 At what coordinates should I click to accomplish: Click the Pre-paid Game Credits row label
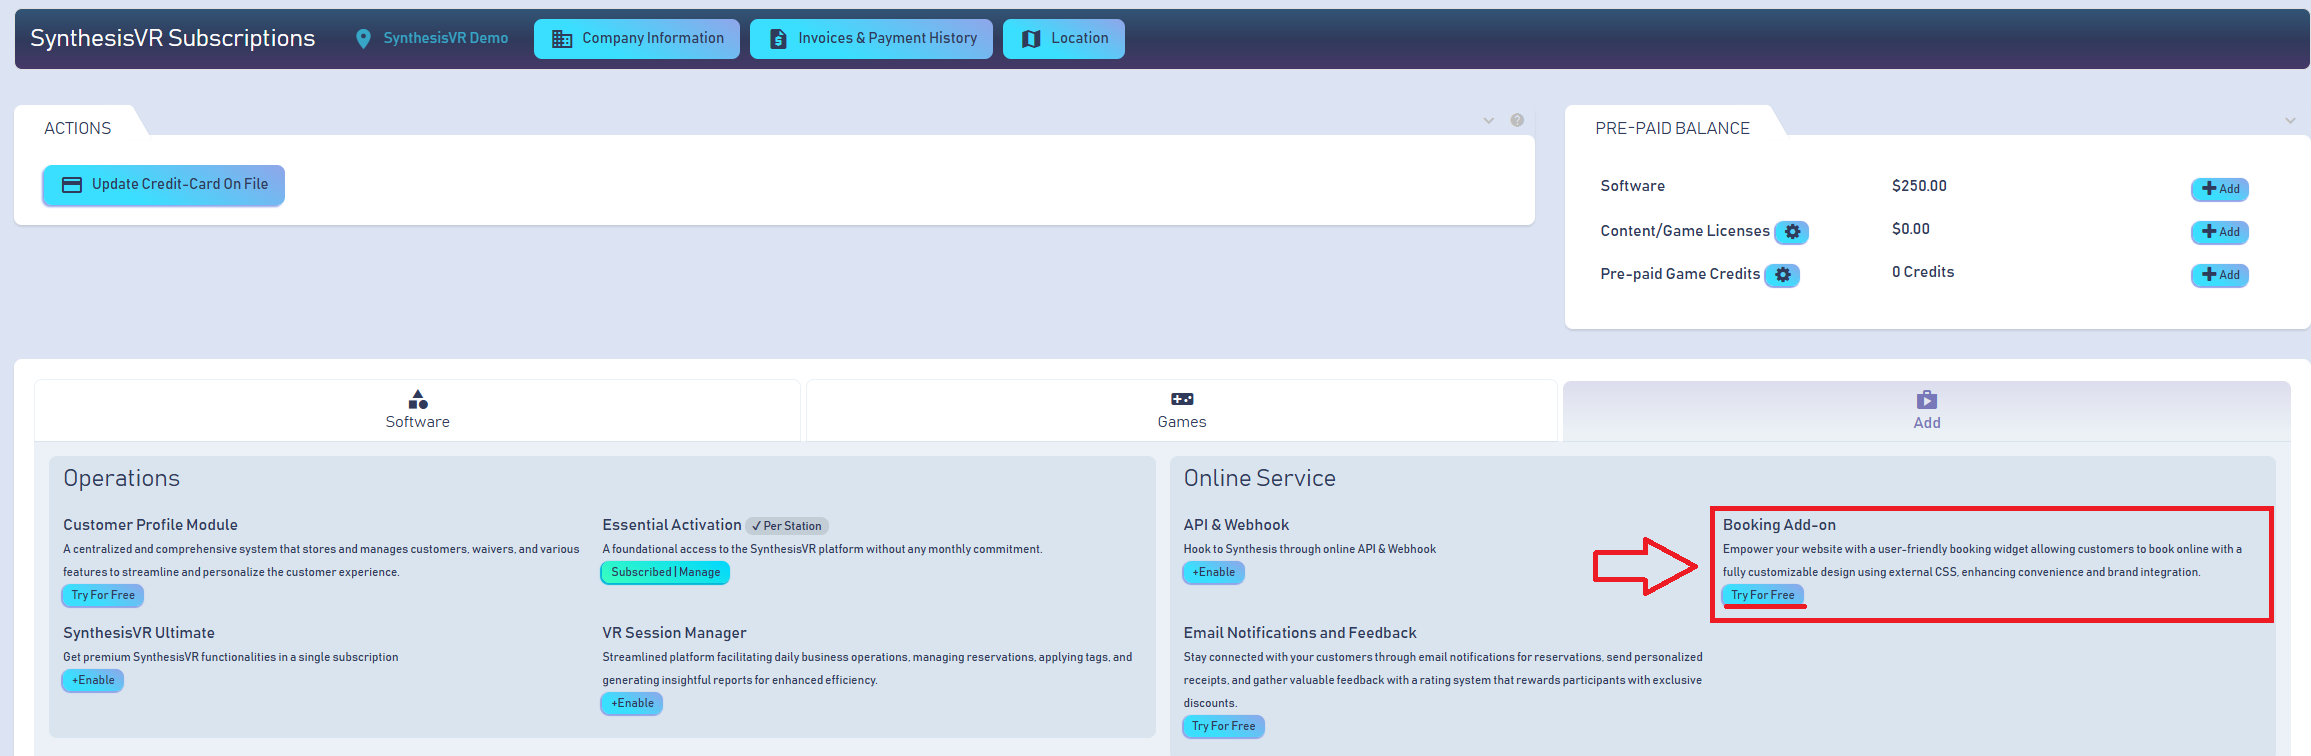click(1680, 274)
